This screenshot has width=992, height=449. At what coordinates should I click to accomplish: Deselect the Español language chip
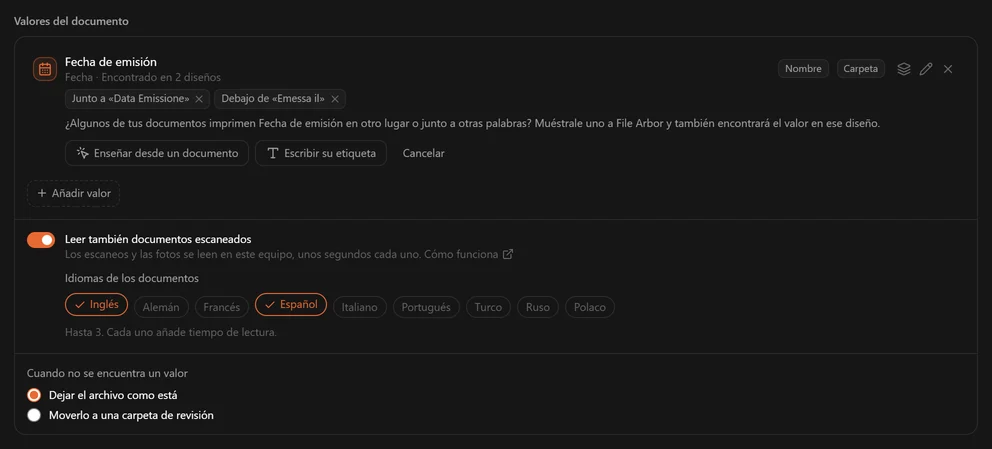(x=291, y=305)
